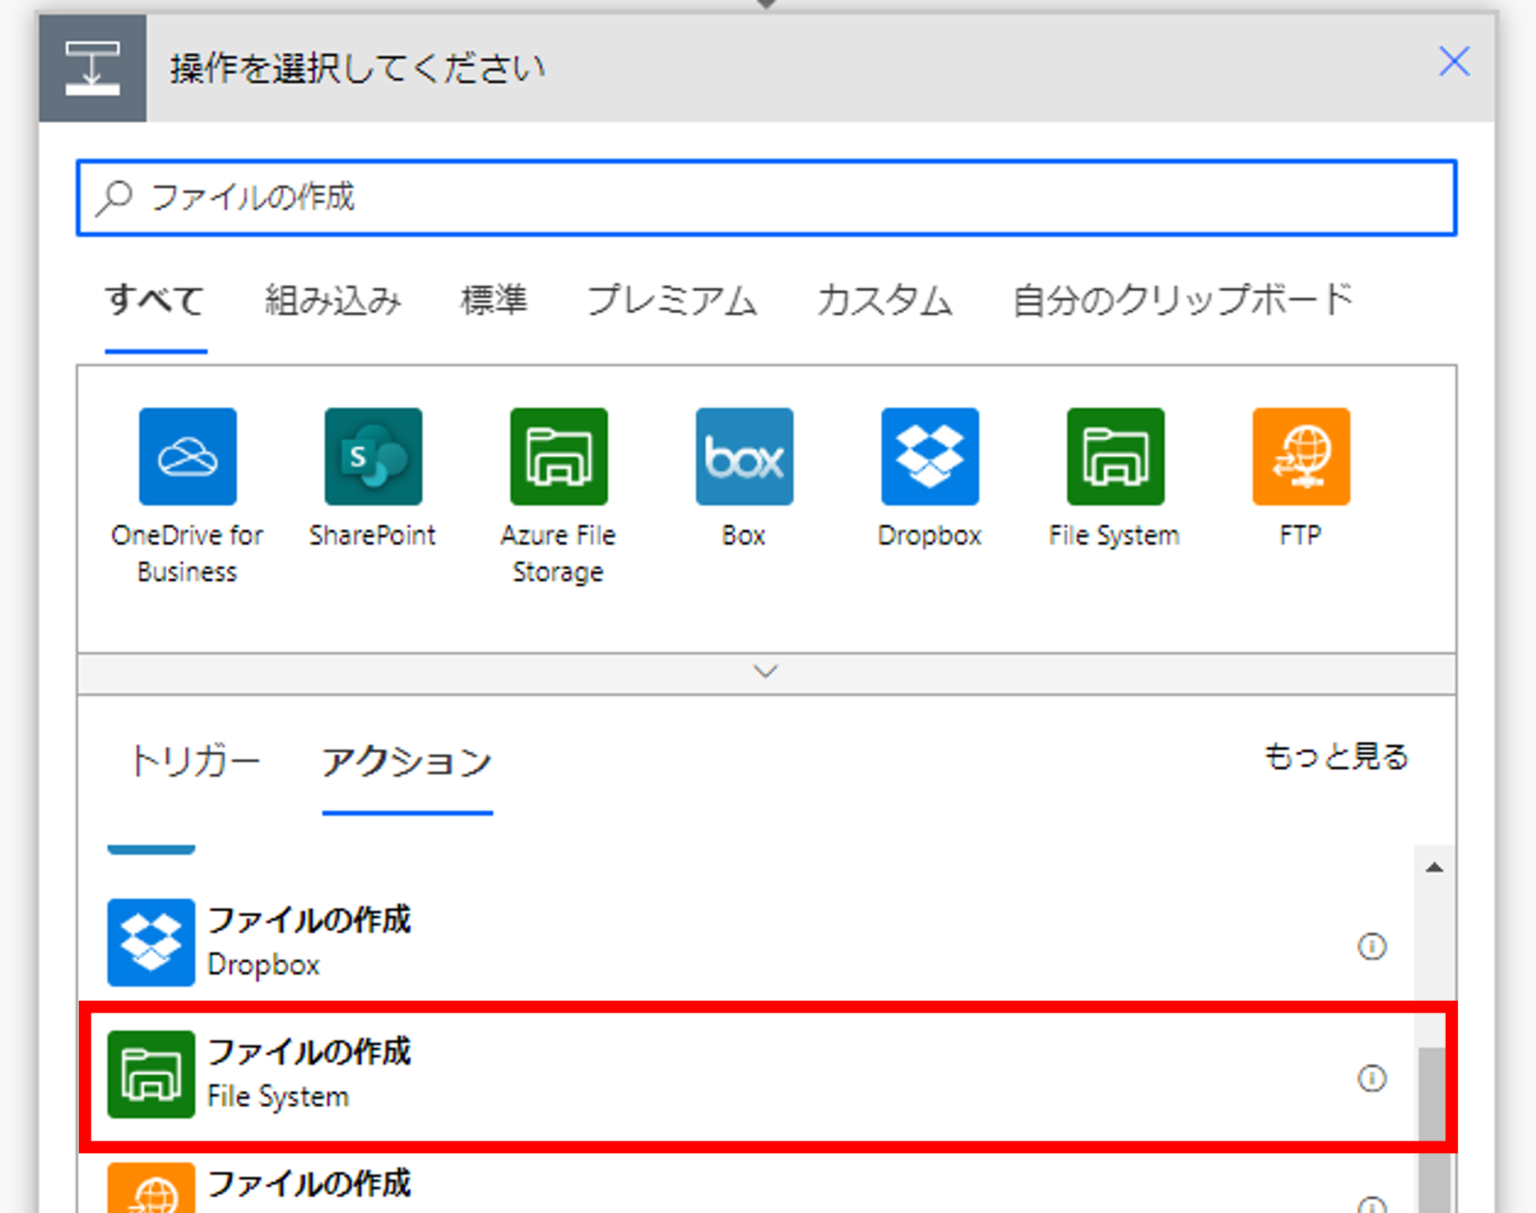Select the アクション tab
The height and width of the screenshot is (1213, 1536).
point(407,762)
